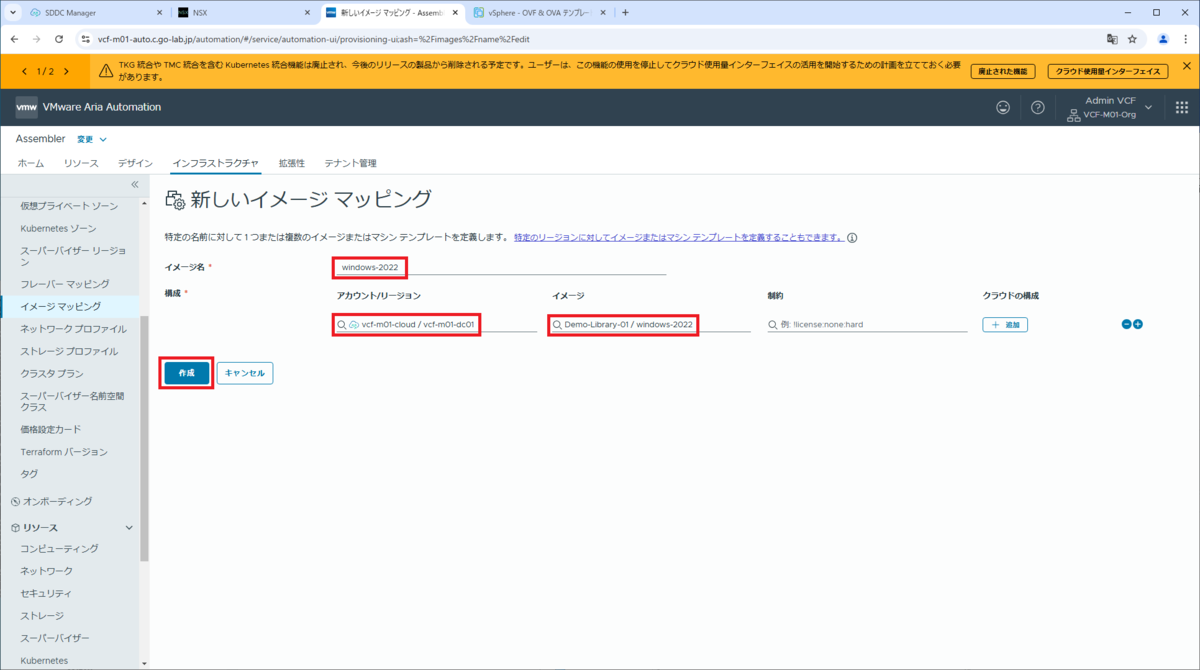This screenshot has width=1200, height=670.
Task: Select Terraform バージョン in the sidebar
Action: [64, 452]
